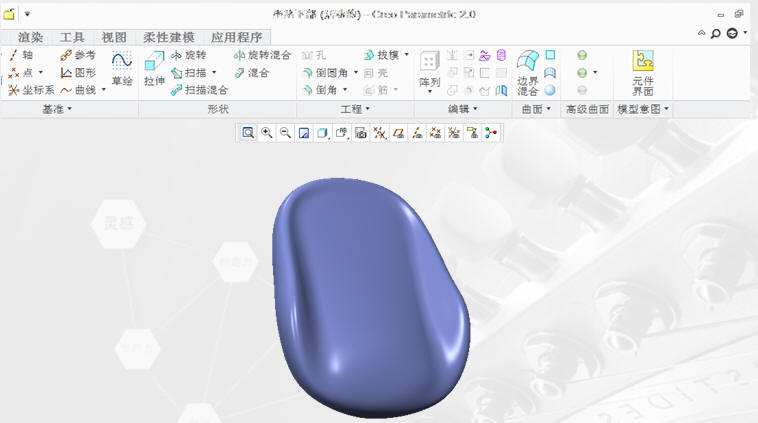The height and width of the screenshot is (423, 758).
Task: Expand the 基准 group dropdown
Action: (x=57, y=109)
